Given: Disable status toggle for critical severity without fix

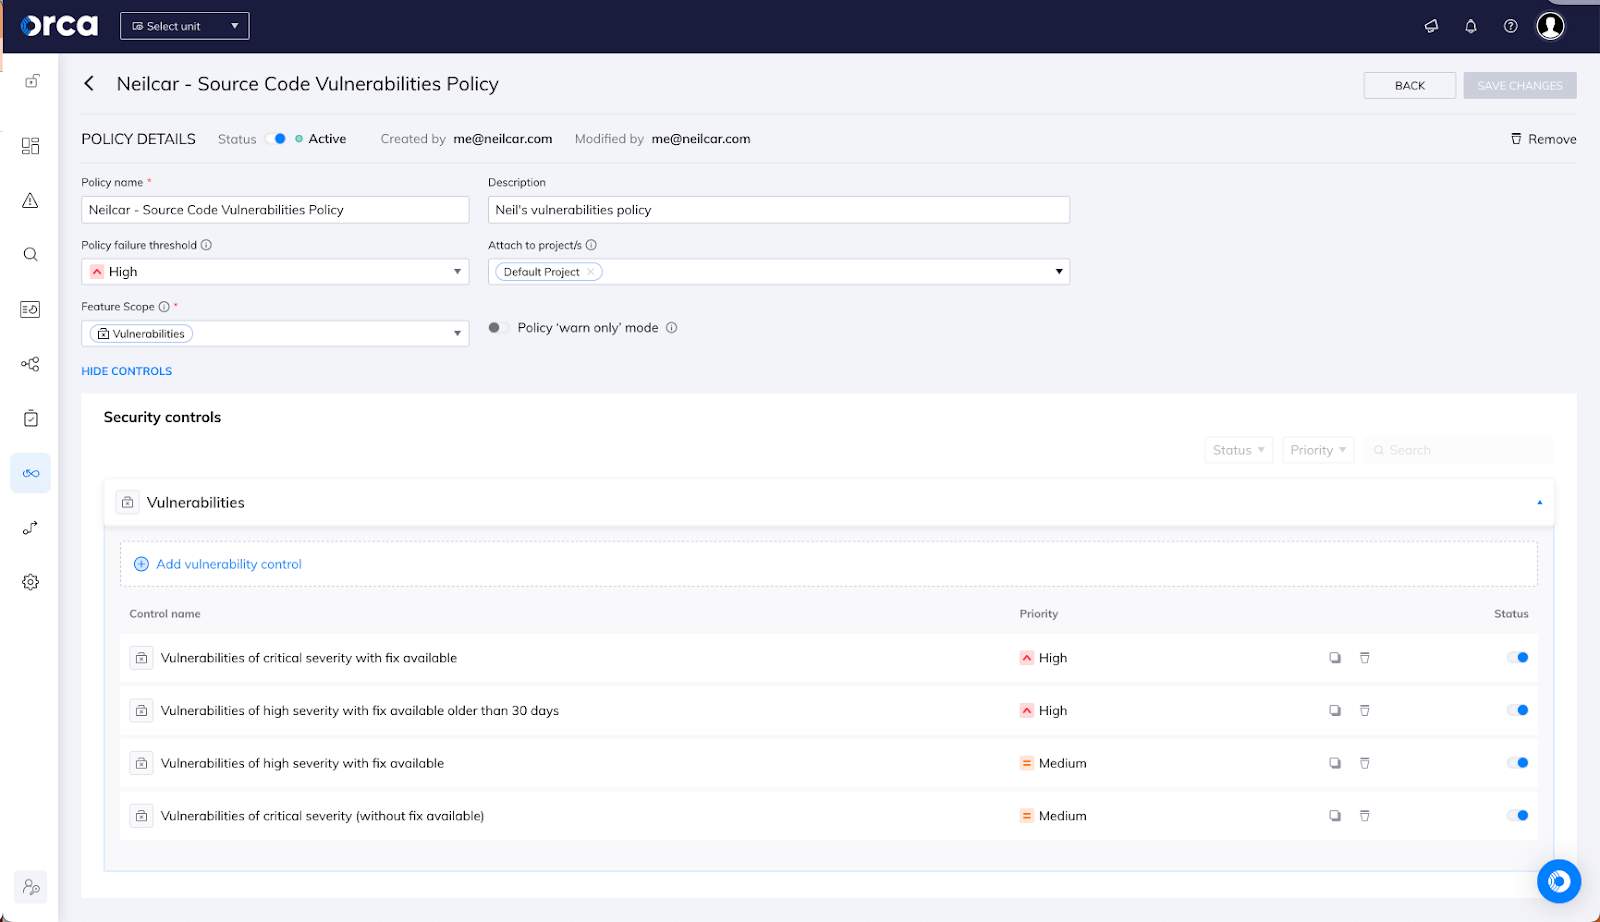Looking at the screenshot, I should coord(1519,815).
